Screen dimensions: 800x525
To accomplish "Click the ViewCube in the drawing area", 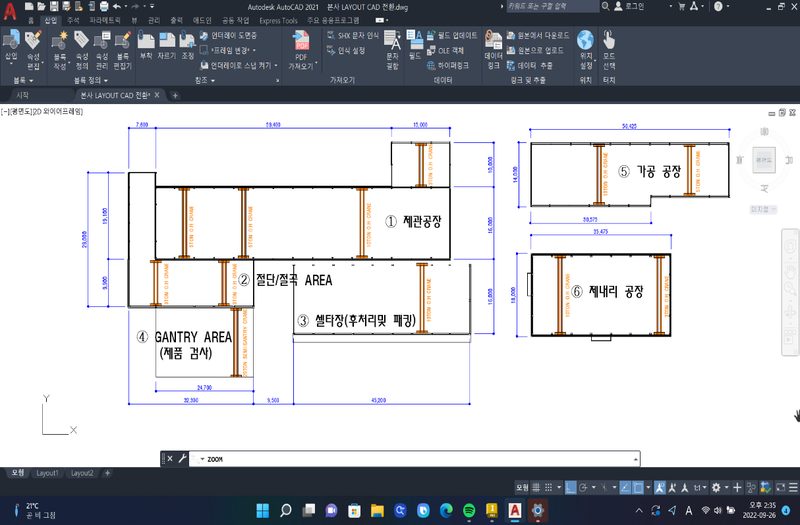I will 765,159.
